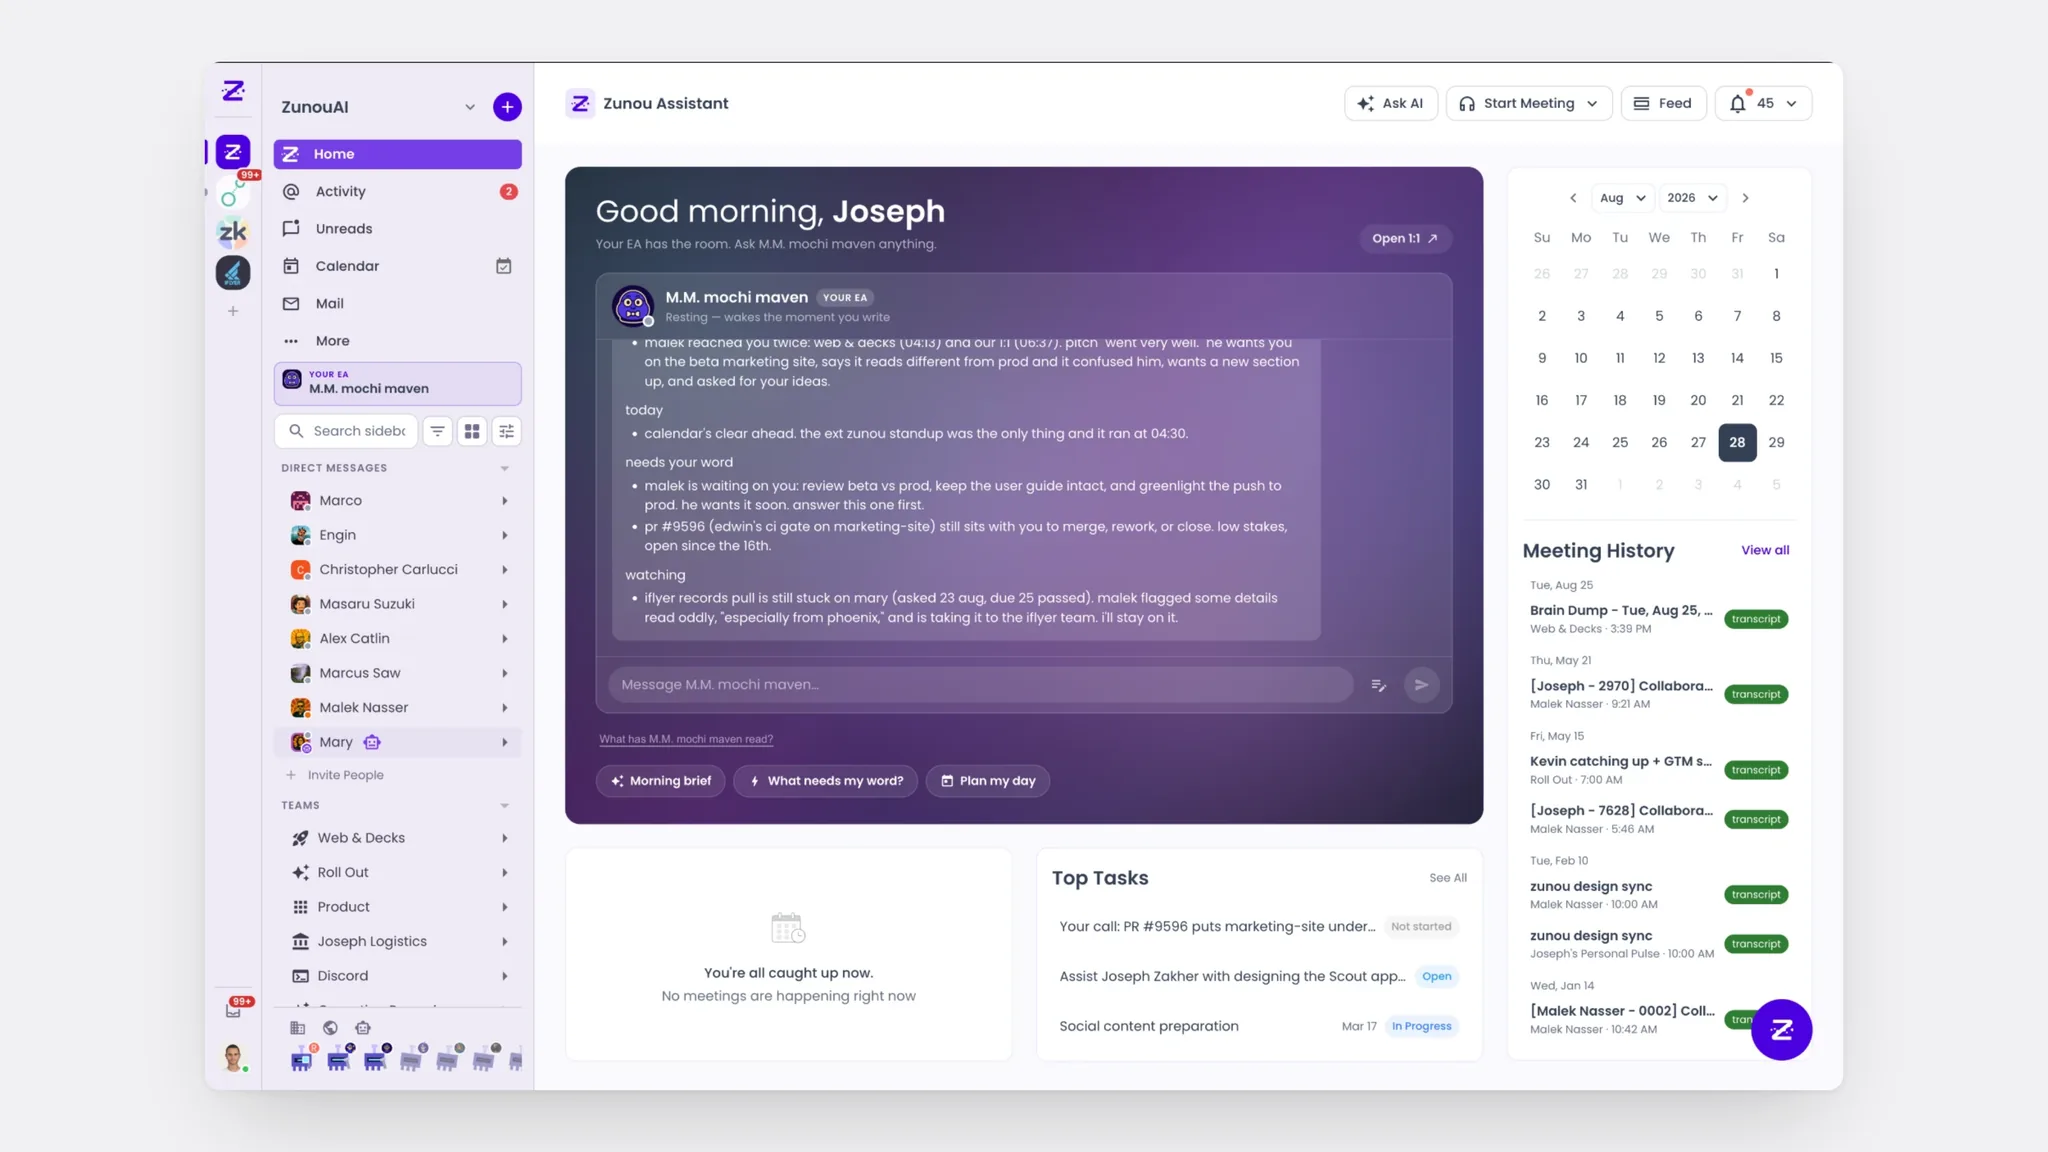Click the Open 1:1 button
2048x1152 pixels.
1405,238
